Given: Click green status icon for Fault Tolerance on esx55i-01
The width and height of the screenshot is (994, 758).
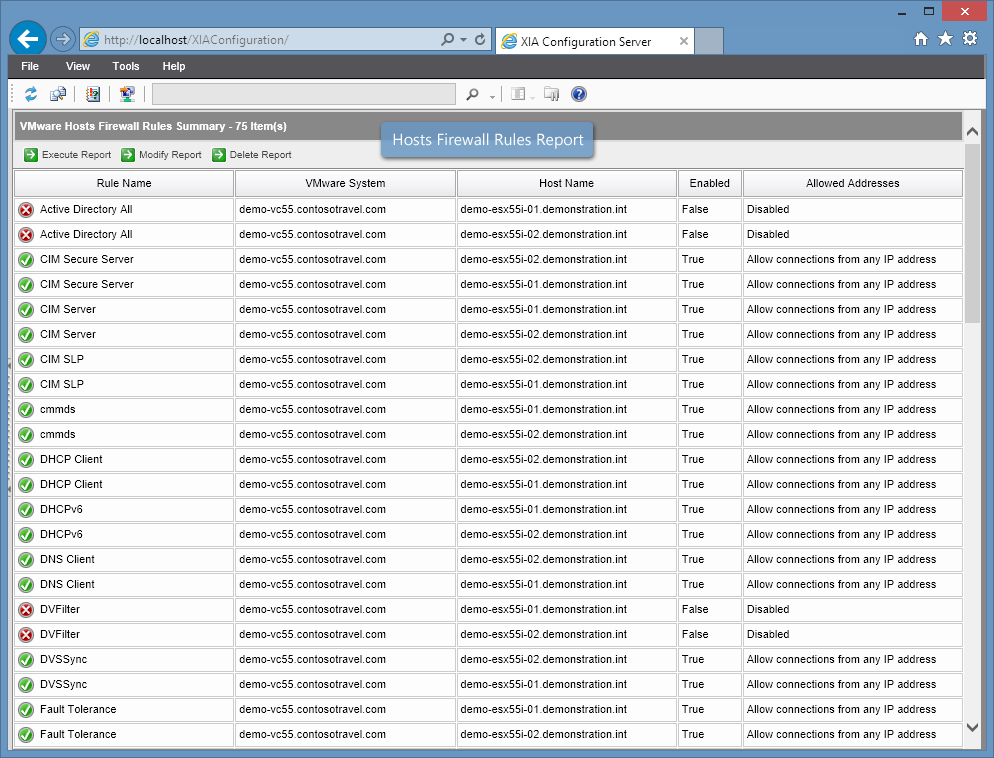Looking at the screenshot, I should 26,710.
